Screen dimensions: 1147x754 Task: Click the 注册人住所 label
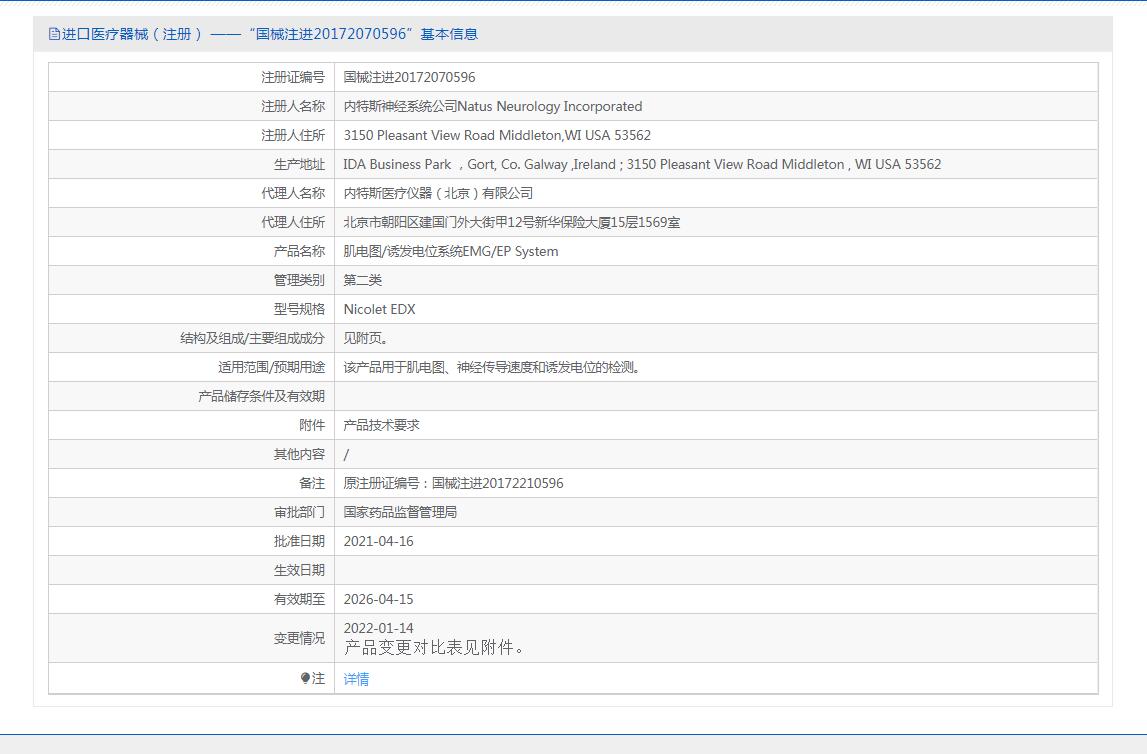pos(293,135)
